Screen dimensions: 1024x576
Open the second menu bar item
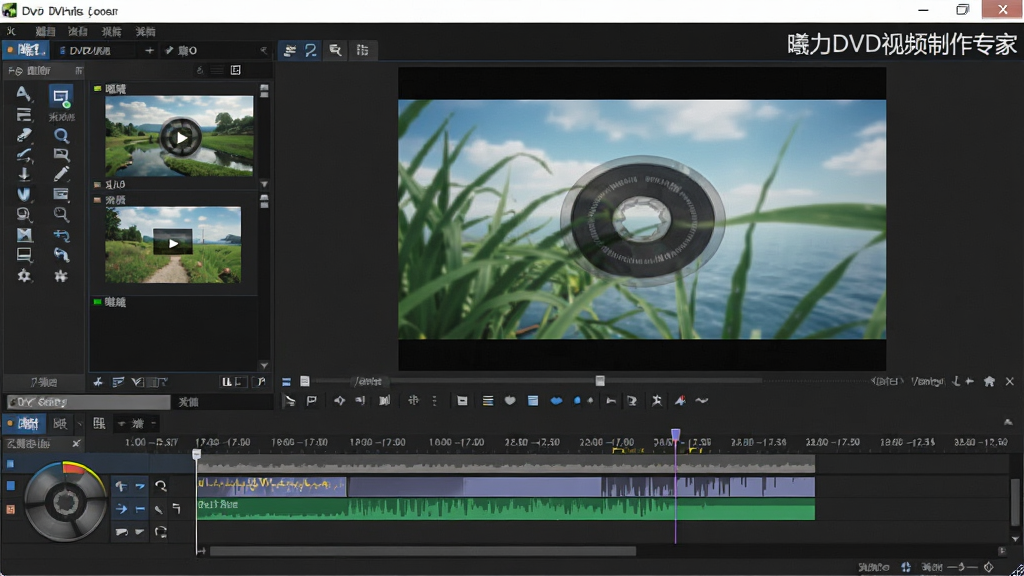tap(45, 31)
